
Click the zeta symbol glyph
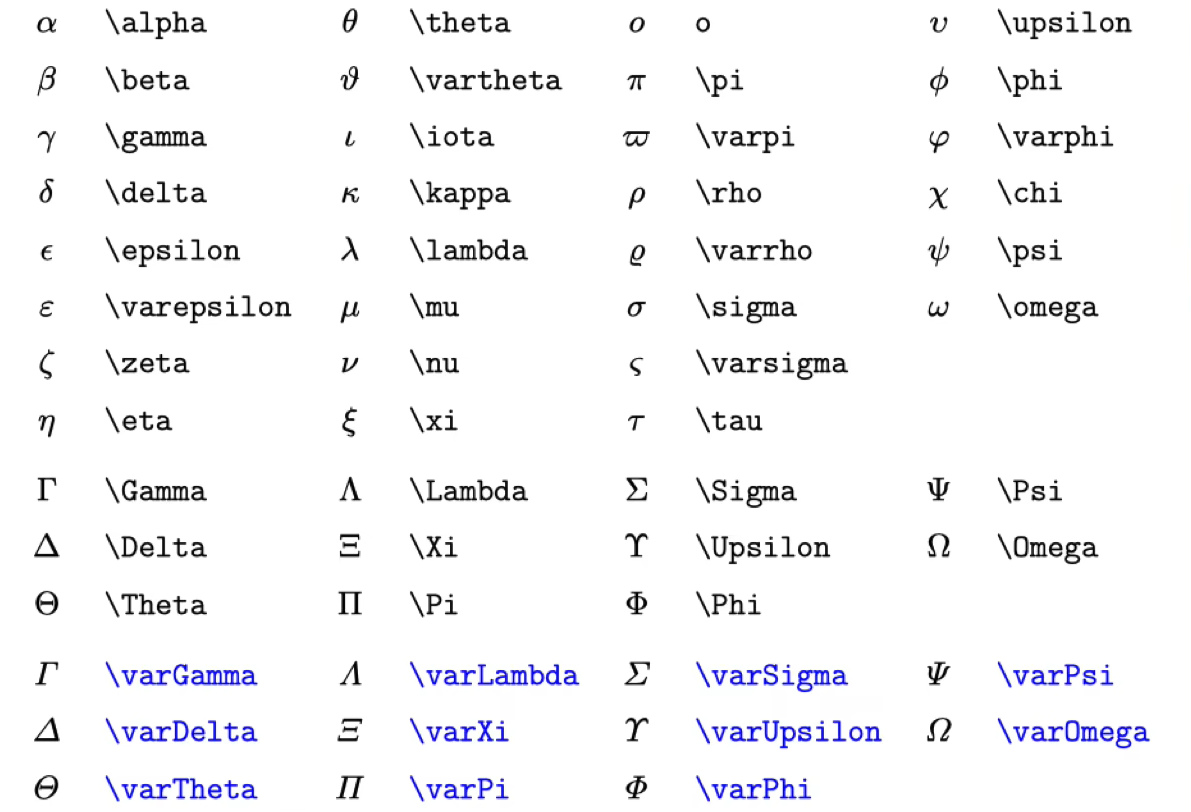(46, 364)
